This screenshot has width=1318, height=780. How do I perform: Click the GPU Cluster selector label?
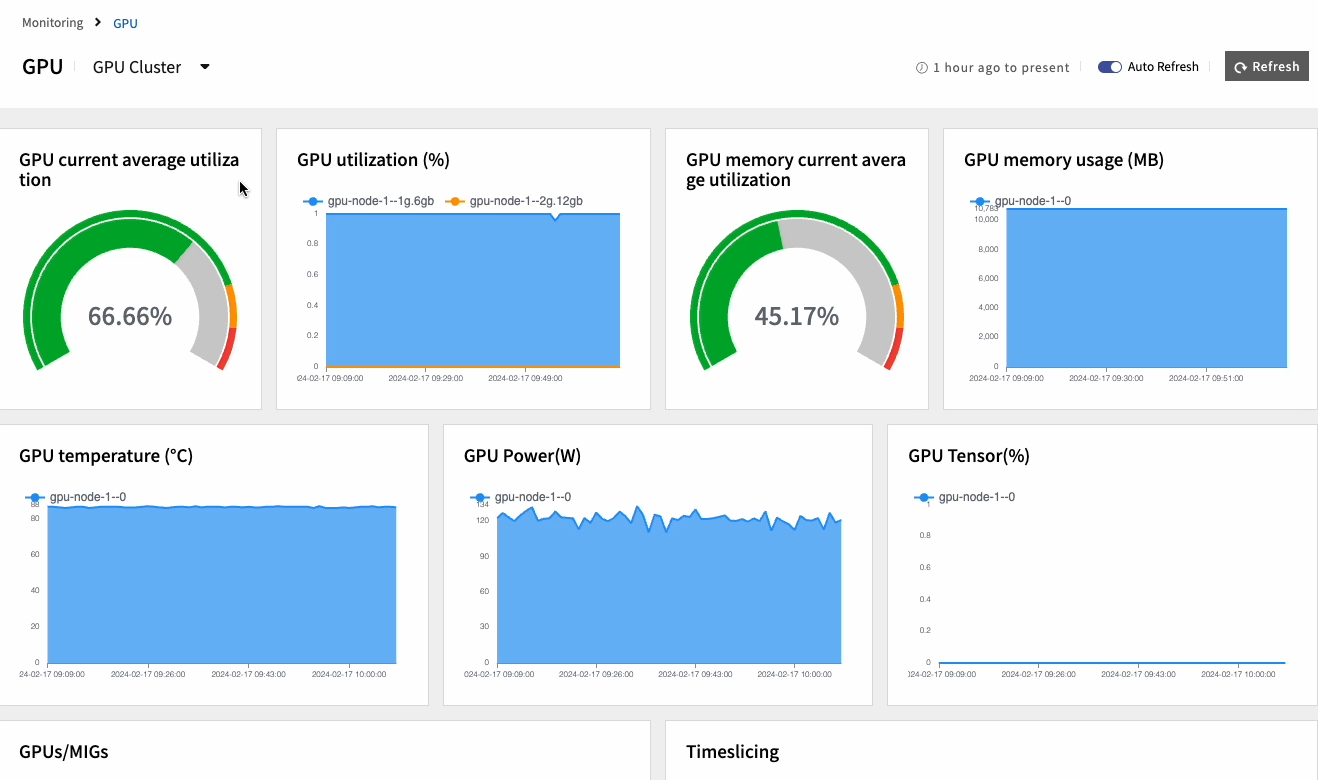point(137,67)
